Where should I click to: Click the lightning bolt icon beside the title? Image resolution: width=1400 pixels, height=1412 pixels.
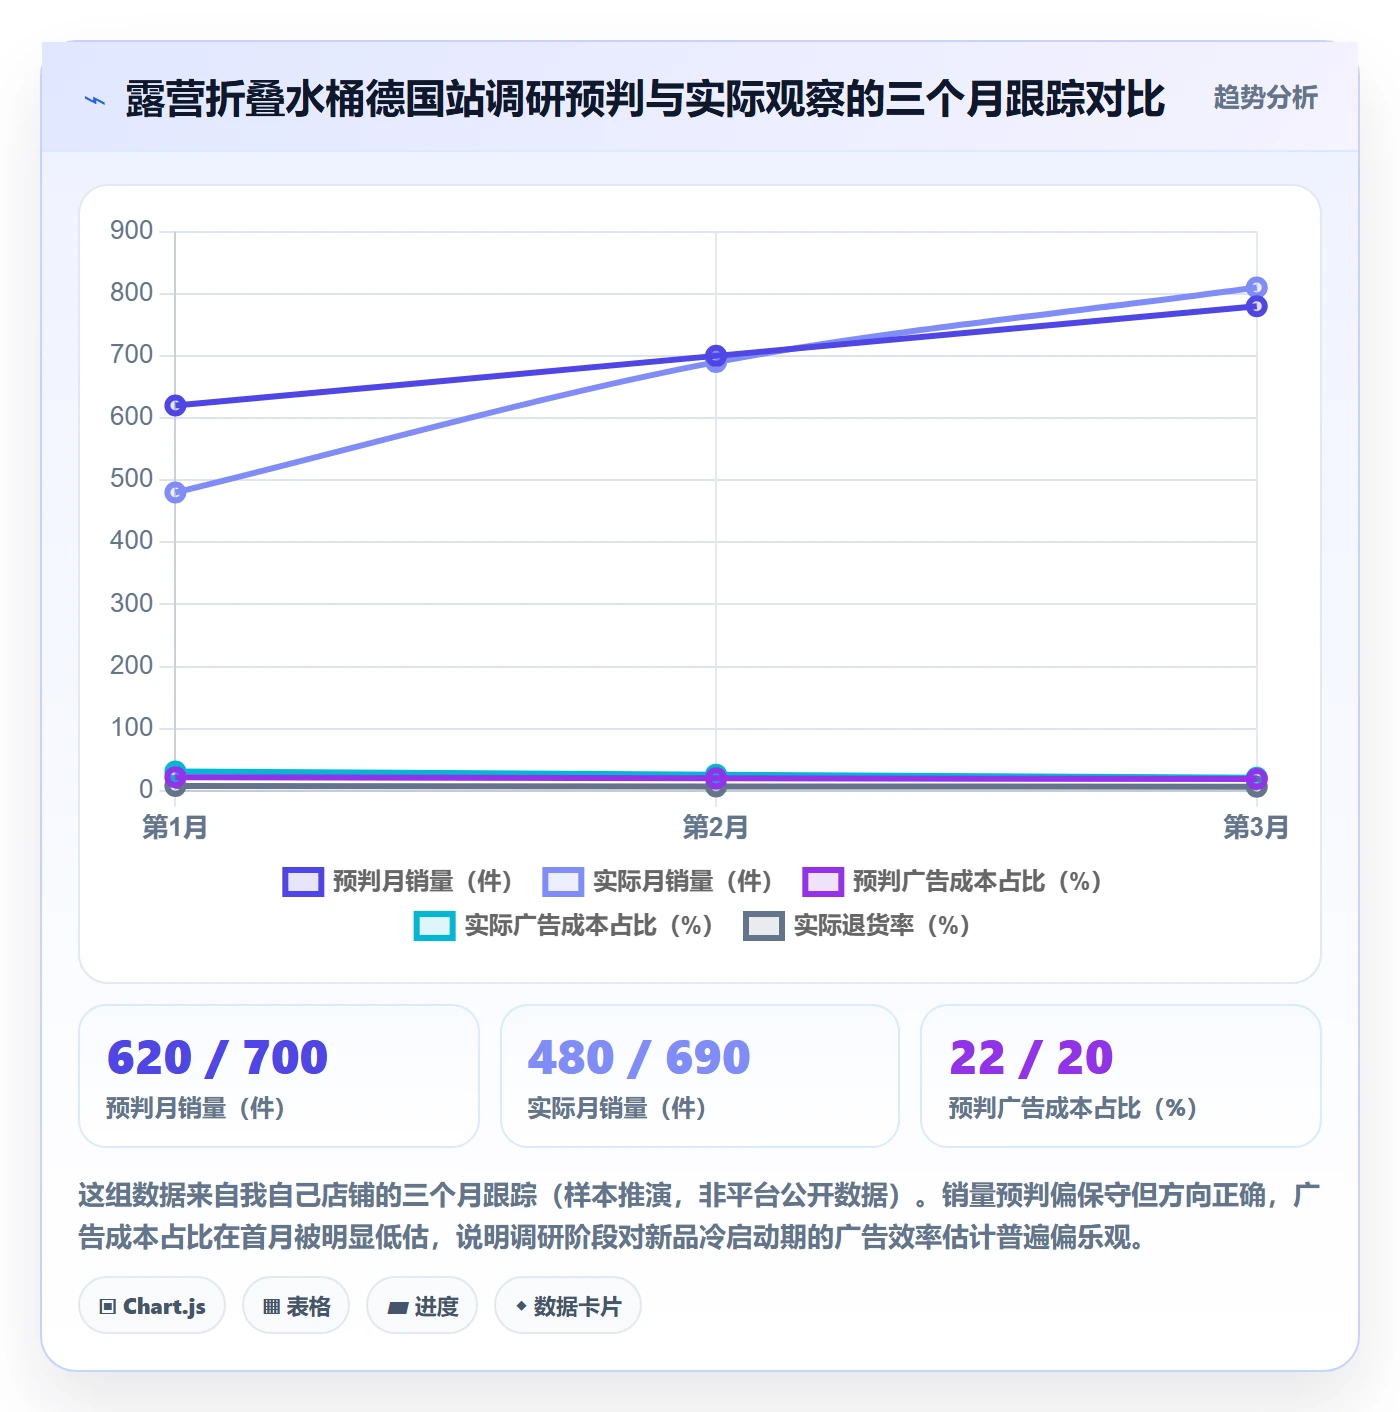pos(95,100)
